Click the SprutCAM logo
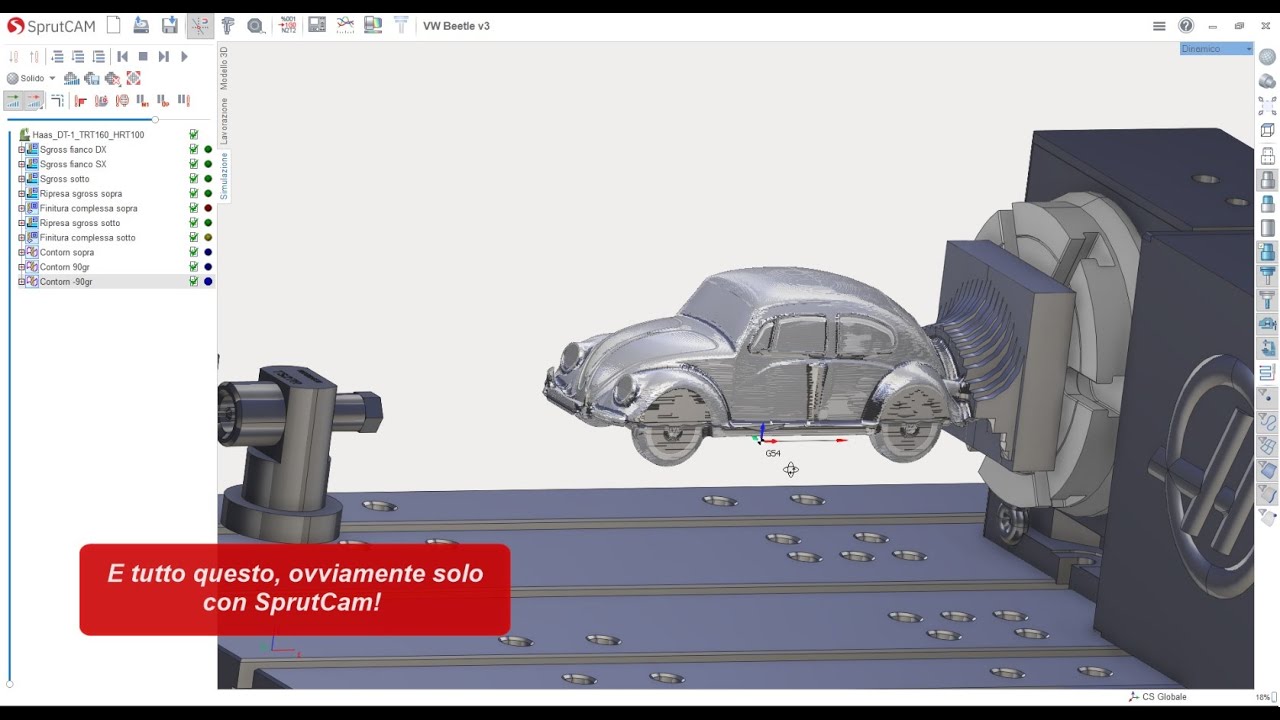The image size is (1280, 720). (51, 26)
